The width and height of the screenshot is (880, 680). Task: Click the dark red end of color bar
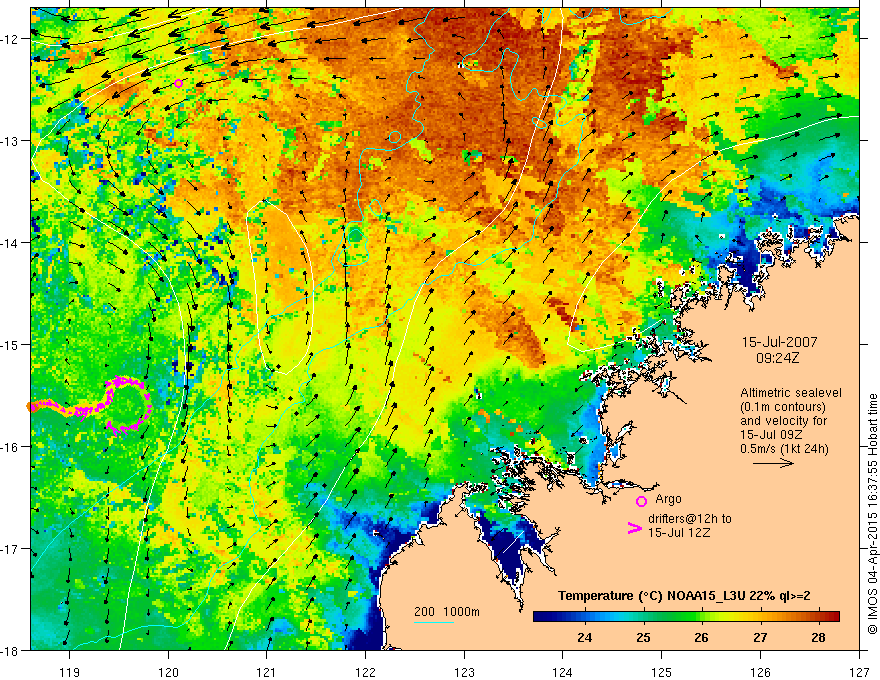[x=833, y=616]
